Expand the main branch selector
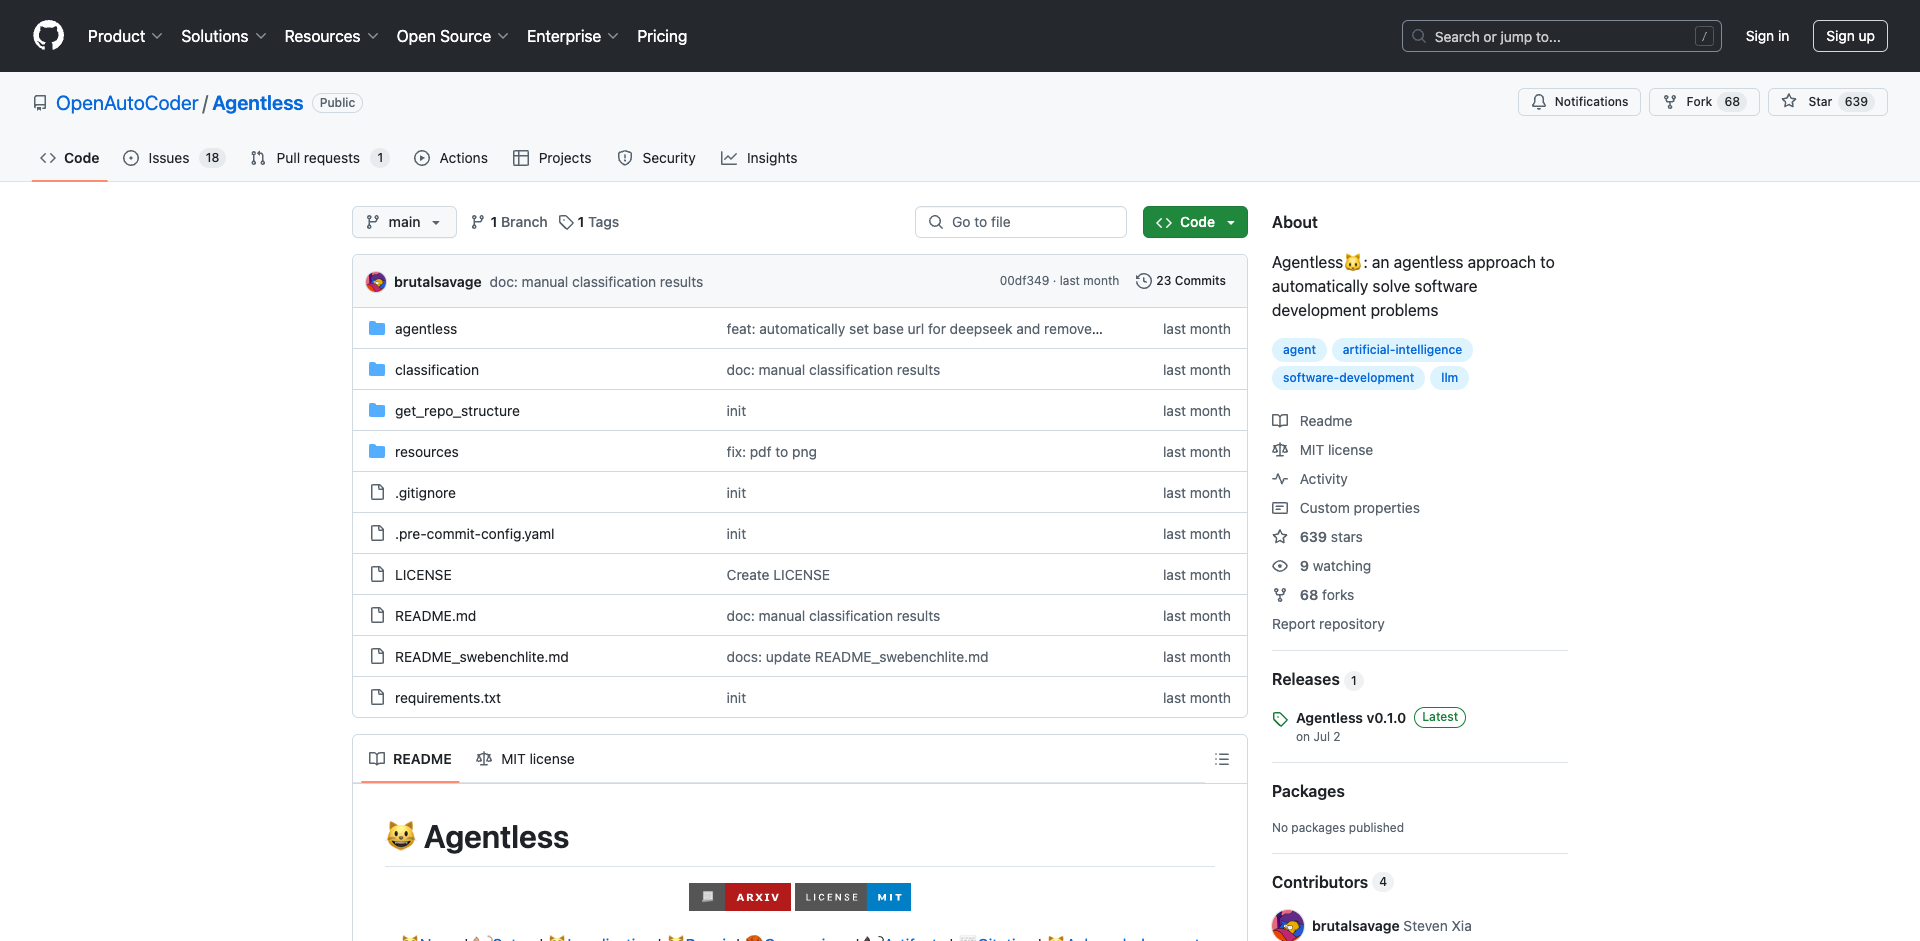1920x941 pixels. 404,222
